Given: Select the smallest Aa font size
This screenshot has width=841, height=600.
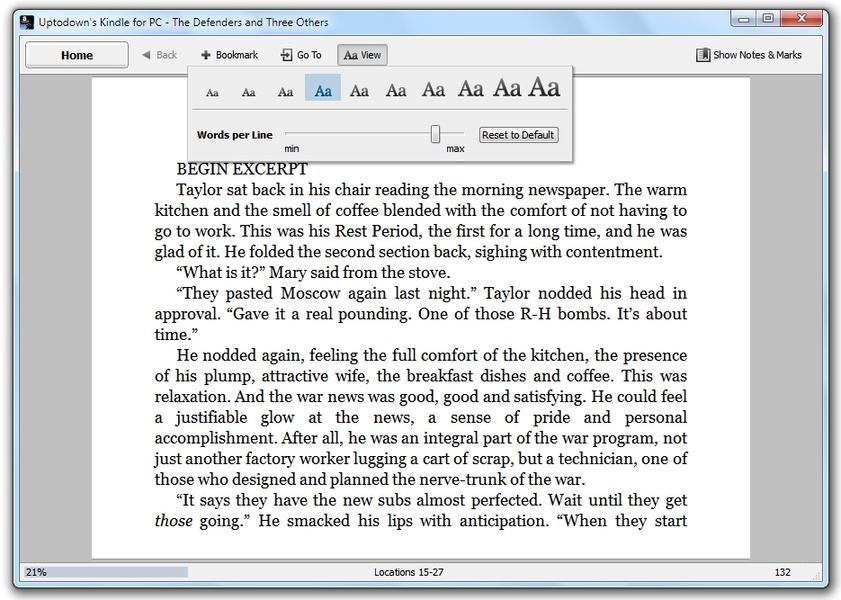Looking at the screenshot, I should pos(212,91).
